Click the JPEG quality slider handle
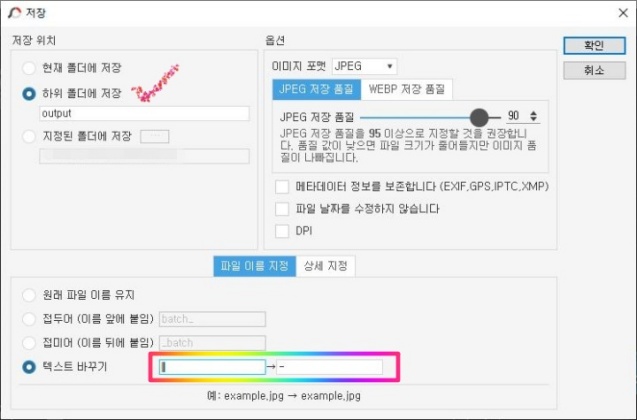 pos(479,117)
